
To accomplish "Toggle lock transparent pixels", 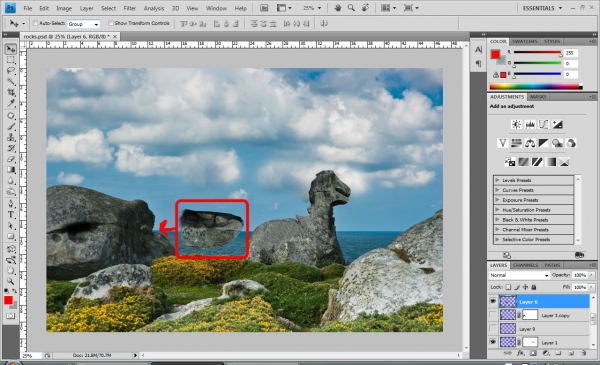I will click(x=508, y=287).
